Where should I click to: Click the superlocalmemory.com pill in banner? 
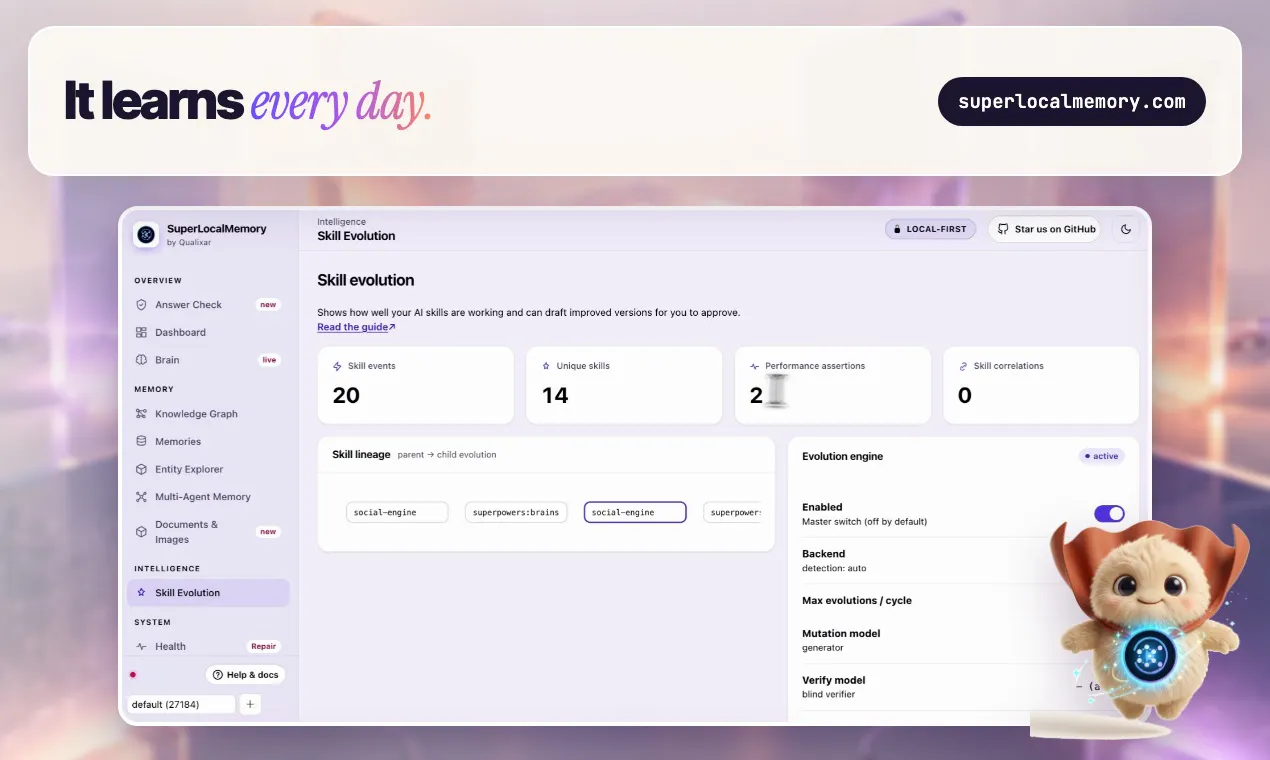pos(1072,101)
